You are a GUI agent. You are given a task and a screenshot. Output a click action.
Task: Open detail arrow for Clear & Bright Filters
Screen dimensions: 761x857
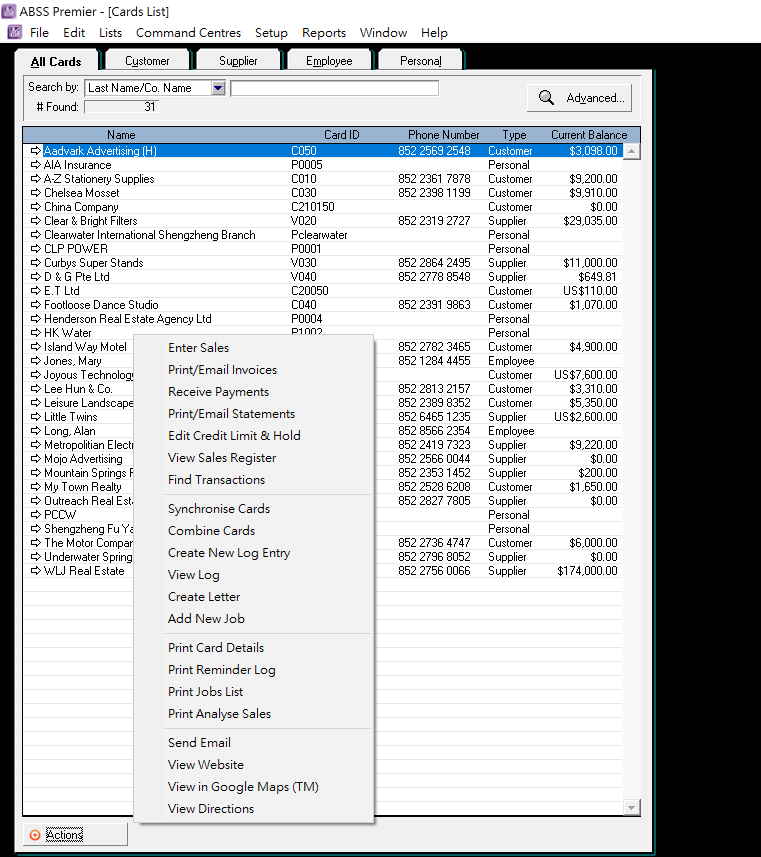[x=36, y=221]
